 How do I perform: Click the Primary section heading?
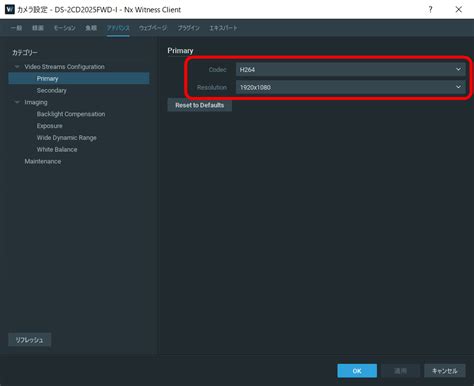180,51
